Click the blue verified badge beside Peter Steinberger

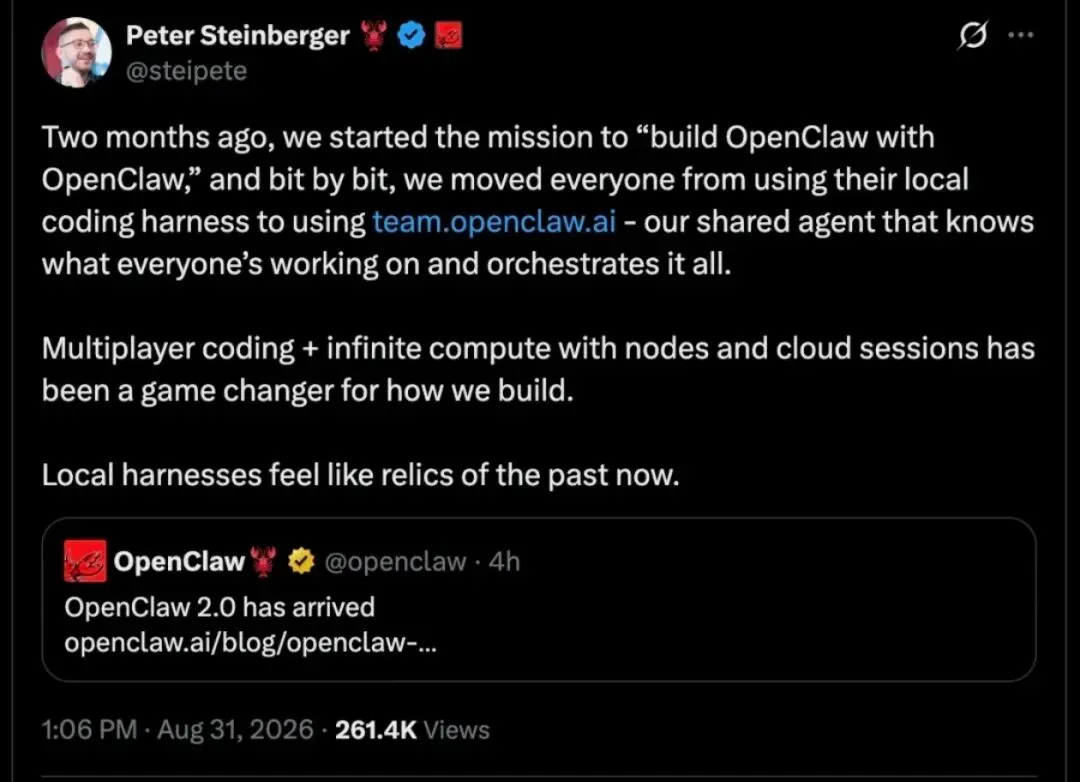(x=412, y=35)
